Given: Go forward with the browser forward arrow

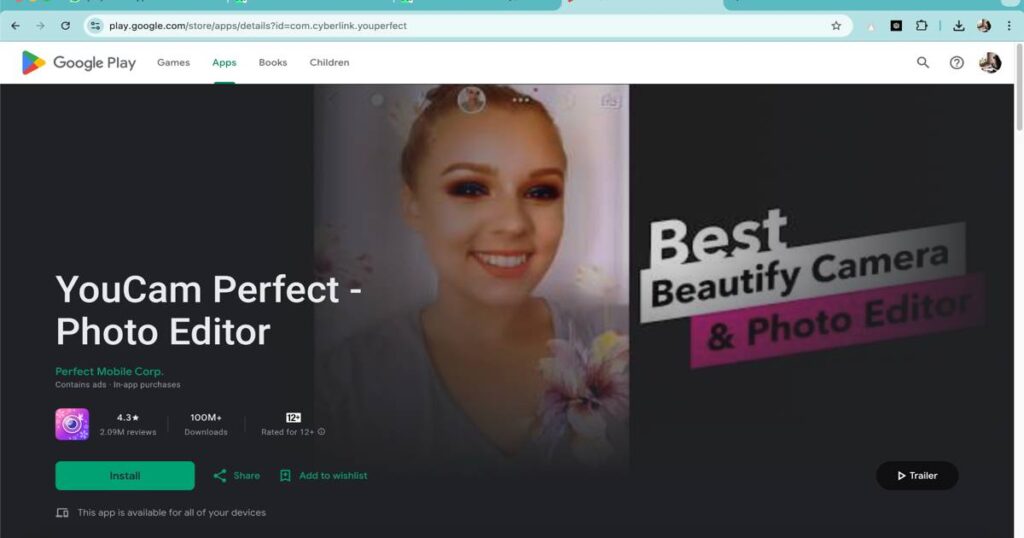Looking at the screenshot, I should pos(40,25).
